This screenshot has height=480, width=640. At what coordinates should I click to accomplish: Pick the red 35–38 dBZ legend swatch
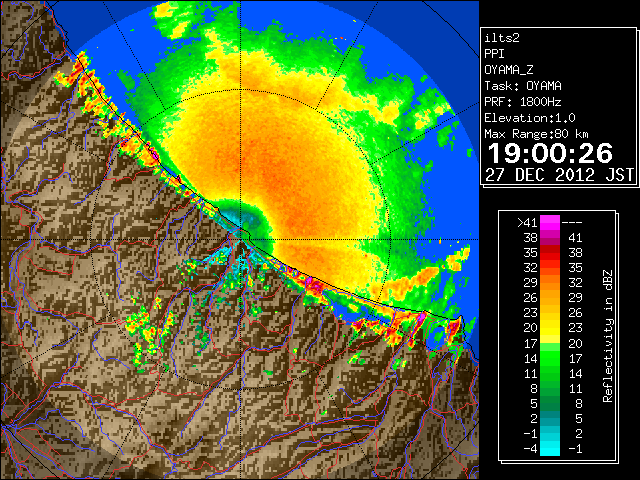coord(550,252)
